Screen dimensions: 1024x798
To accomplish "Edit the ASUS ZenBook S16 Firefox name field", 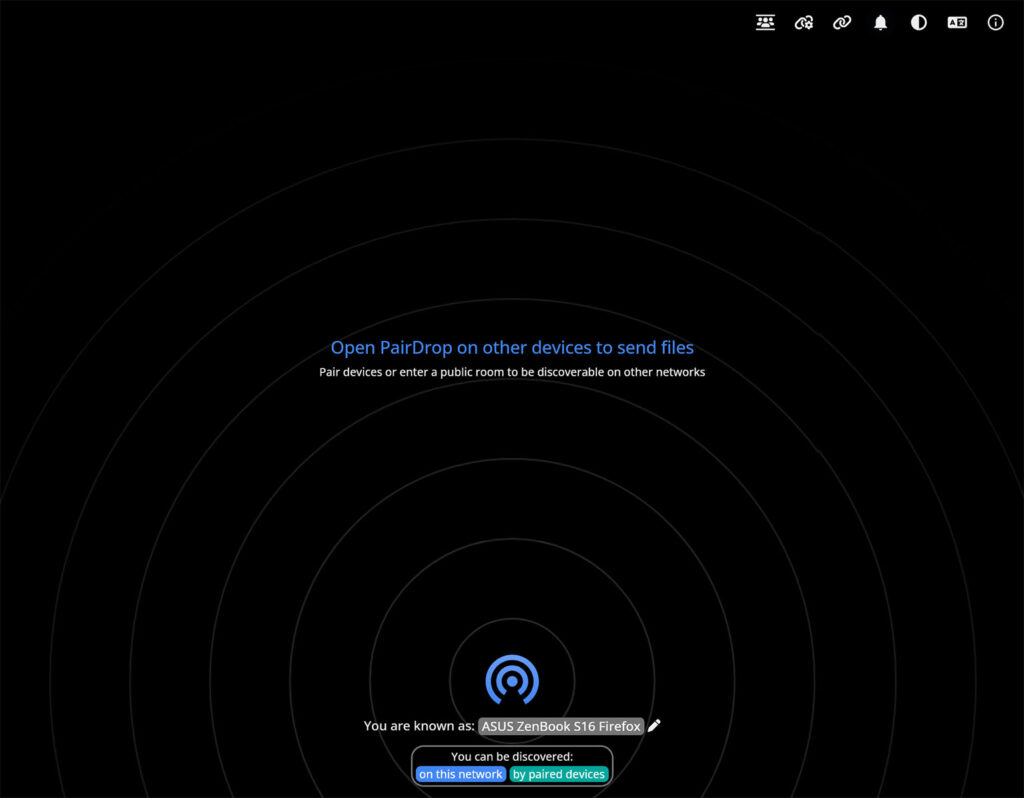I will coord(561,726).
